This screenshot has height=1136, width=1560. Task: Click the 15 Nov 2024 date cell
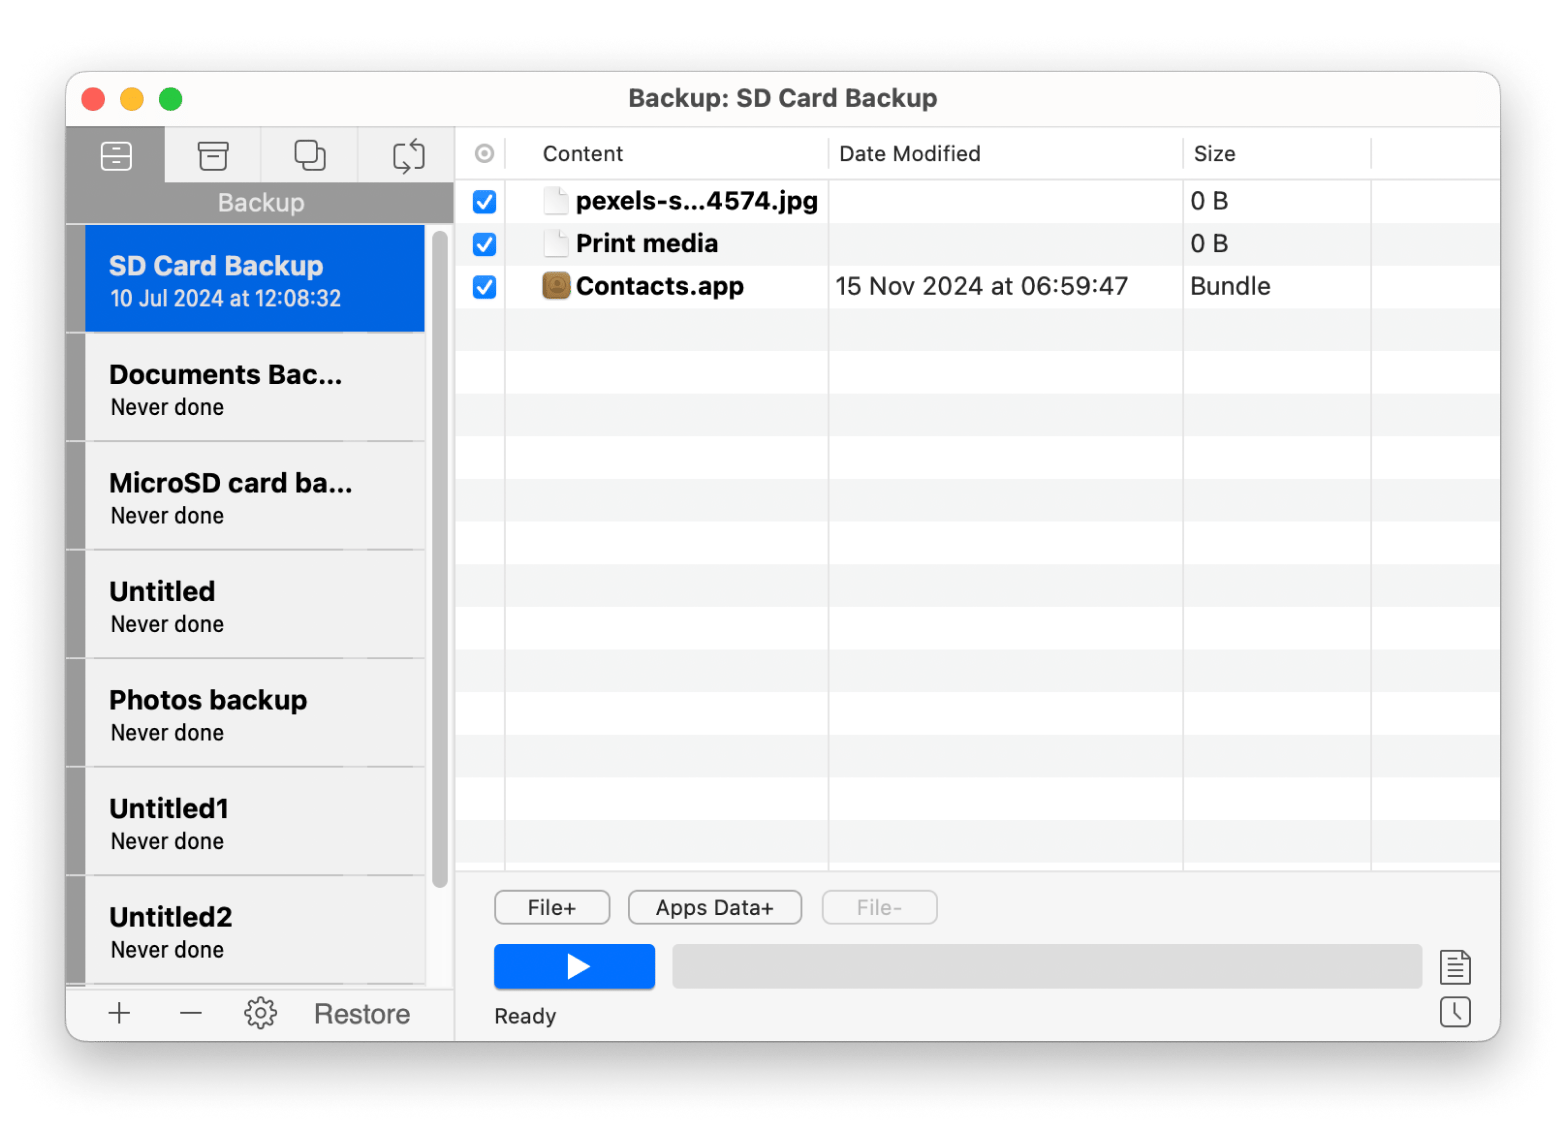coord(981,286)
